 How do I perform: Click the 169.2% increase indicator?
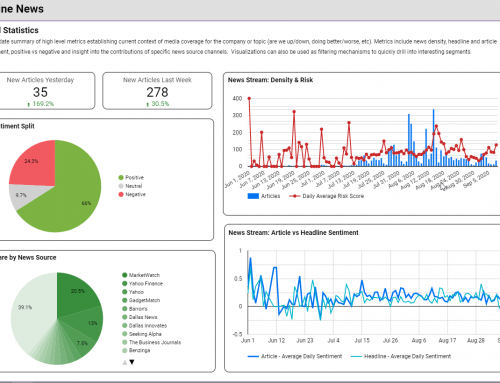click(40, 104)
